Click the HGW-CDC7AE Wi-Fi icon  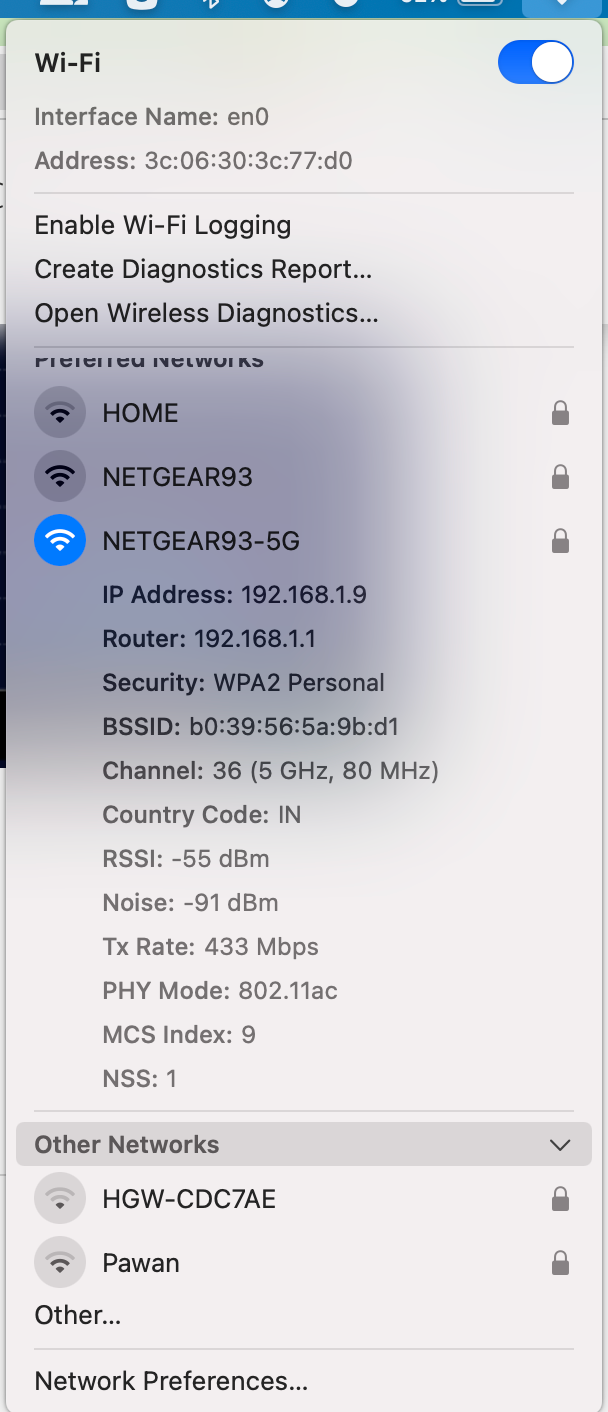[x=60, y=1199]
